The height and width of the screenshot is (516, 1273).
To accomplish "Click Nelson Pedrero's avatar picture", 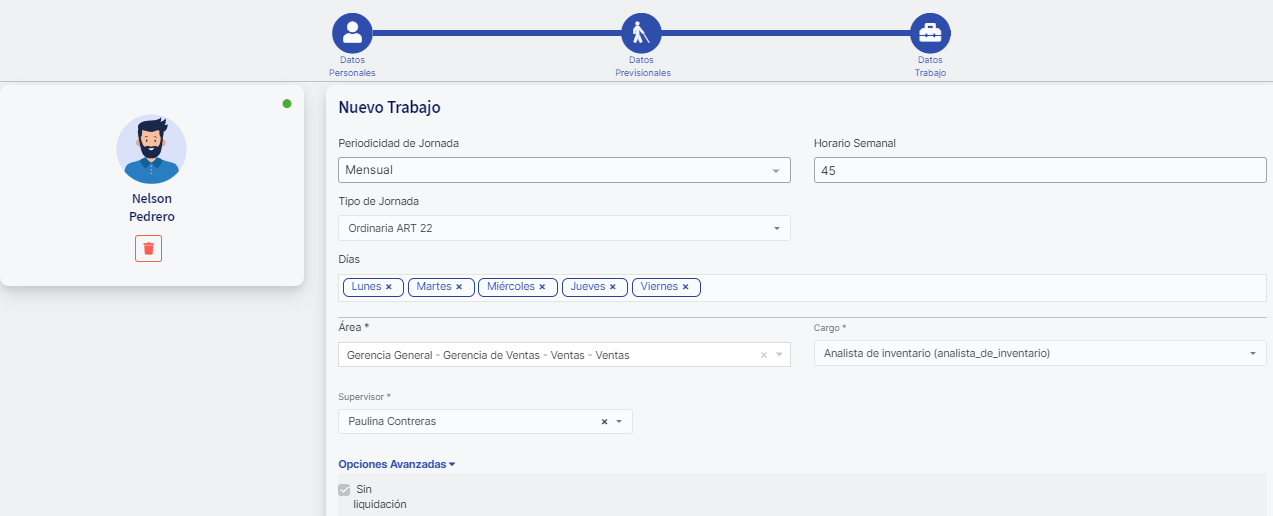I will click(151, 149).
